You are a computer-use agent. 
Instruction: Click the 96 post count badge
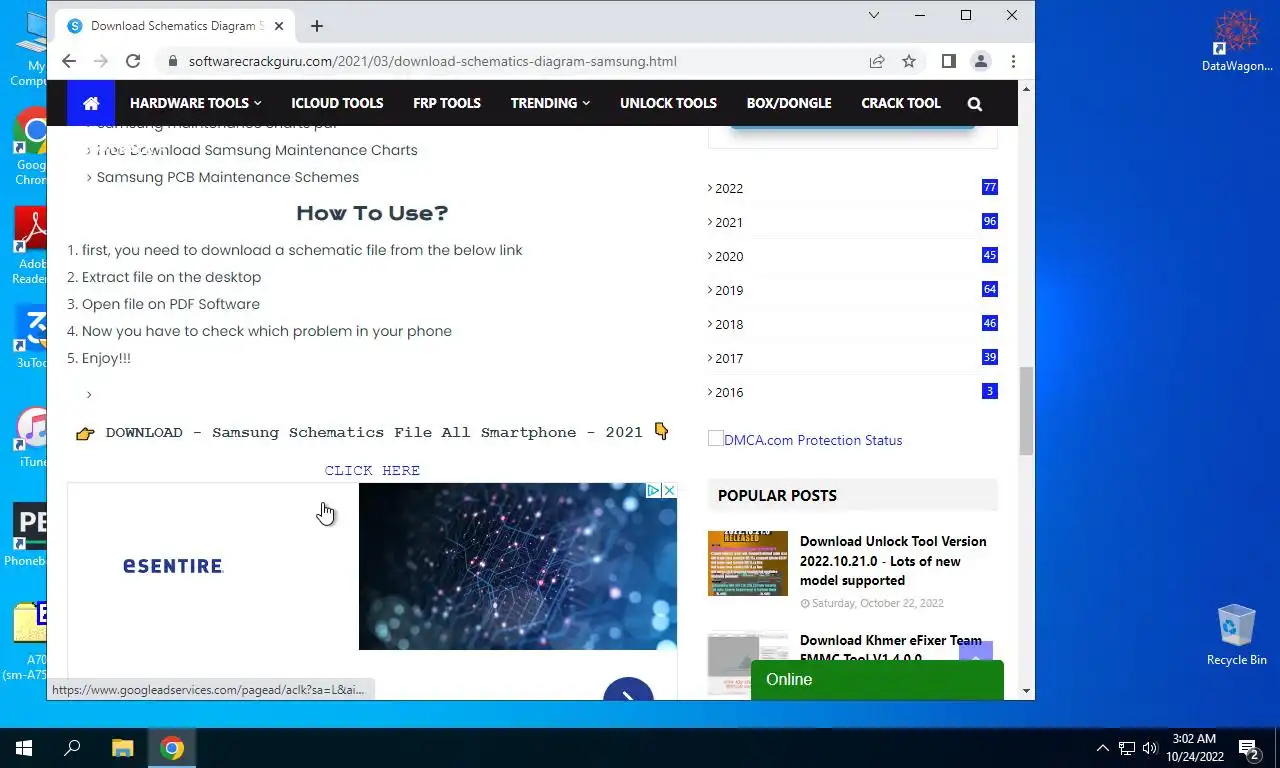pos(990,221)
